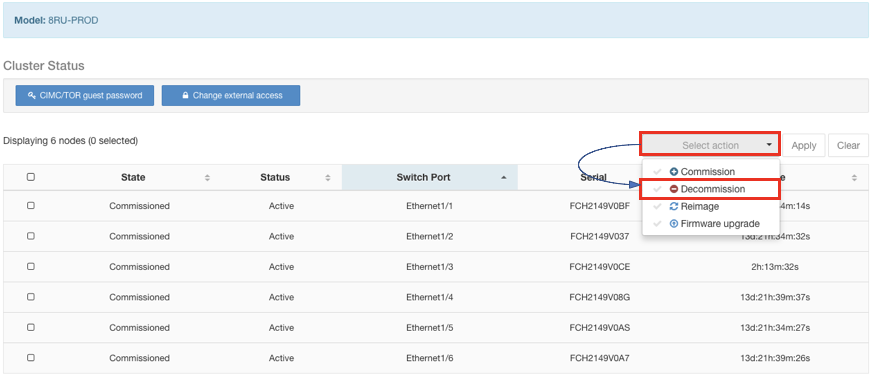Click the ascending arrow in Switch Port header

pos(504,178)
